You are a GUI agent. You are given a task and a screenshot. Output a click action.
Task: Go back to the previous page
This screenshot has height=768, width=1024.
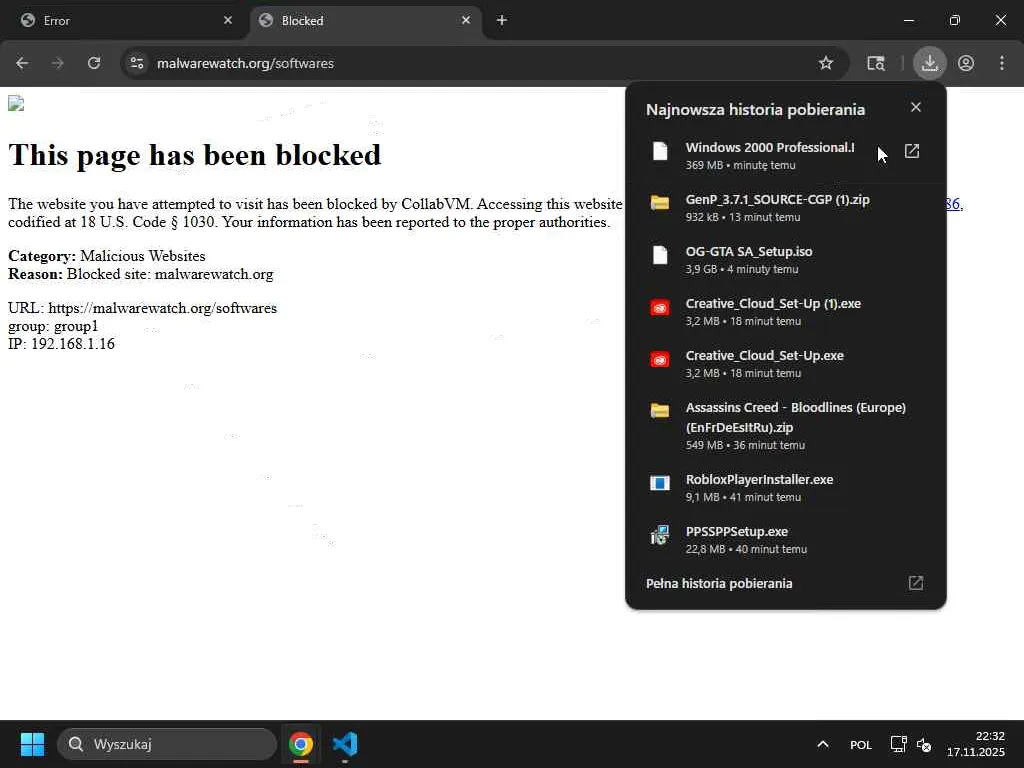[x=22, y=63]
